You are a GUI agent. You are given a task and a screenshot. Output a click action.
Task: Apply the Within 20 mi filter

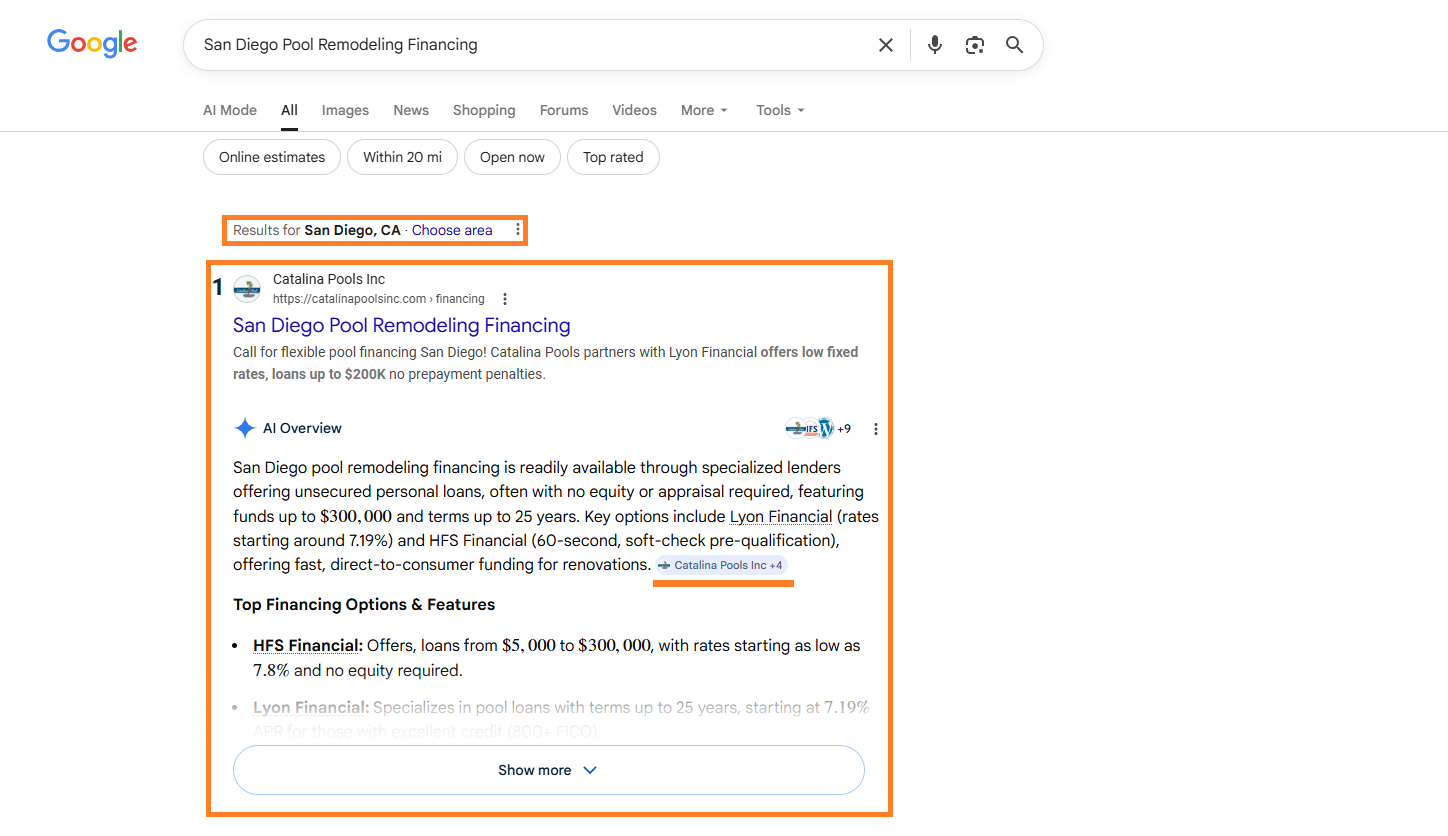(x=402, y=157)
